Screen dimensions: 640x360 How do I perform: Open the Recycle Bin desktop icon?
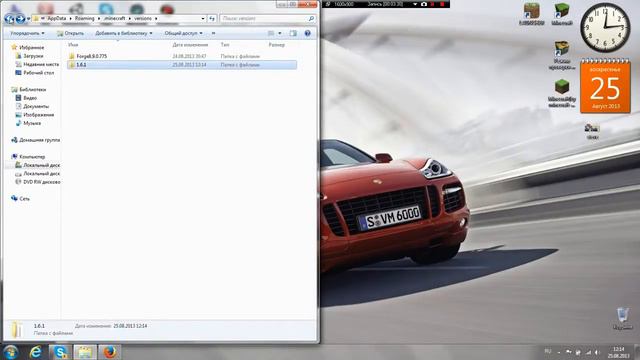(622, 319)
